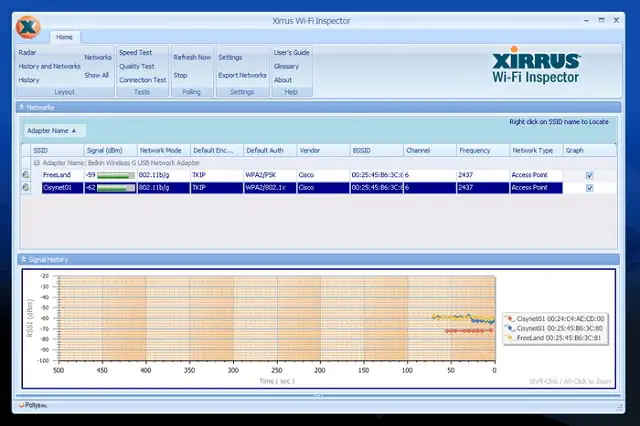Collapse the Belkin adapter group row

coord(37,162)
